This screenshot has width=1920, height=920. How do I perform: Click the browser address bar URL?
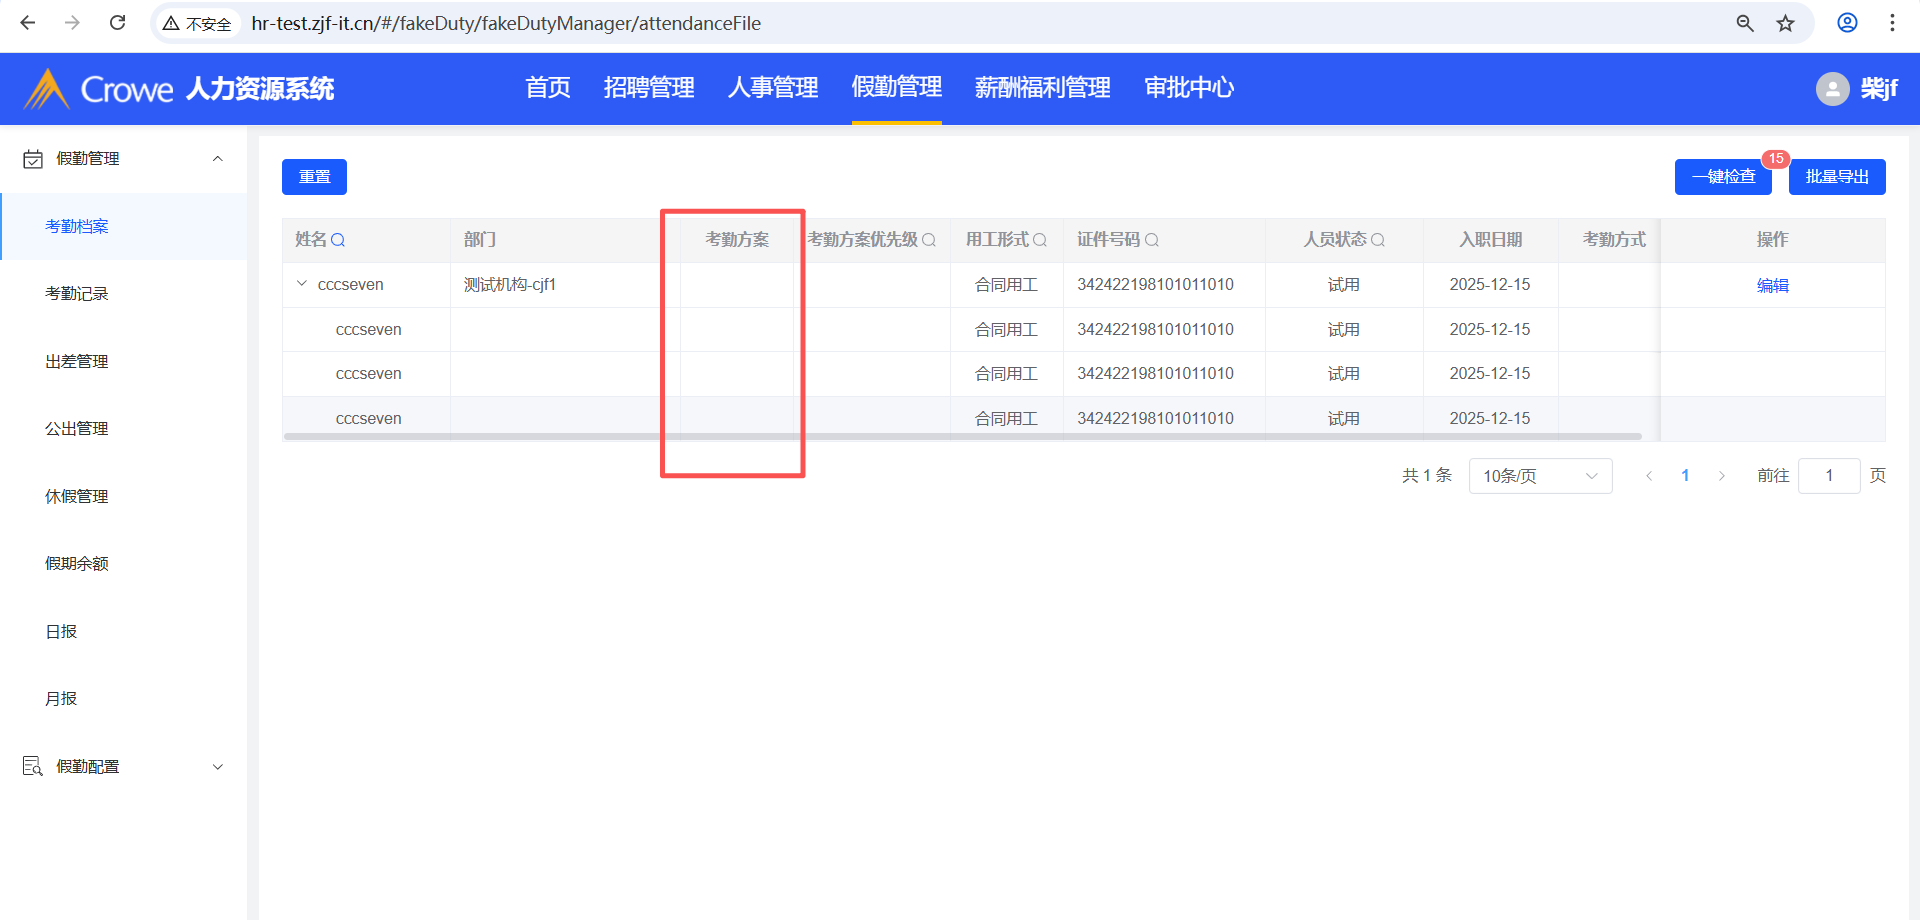tap(506, 23)
